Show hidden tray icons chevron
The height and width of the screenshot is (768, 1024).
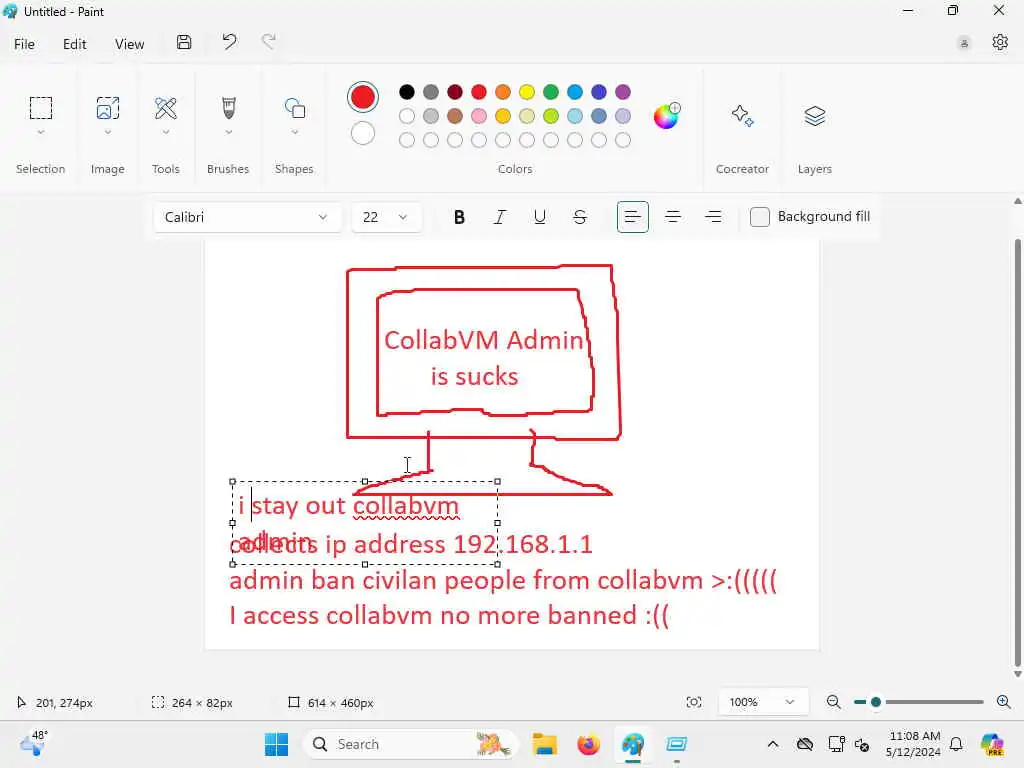point(773,744)
